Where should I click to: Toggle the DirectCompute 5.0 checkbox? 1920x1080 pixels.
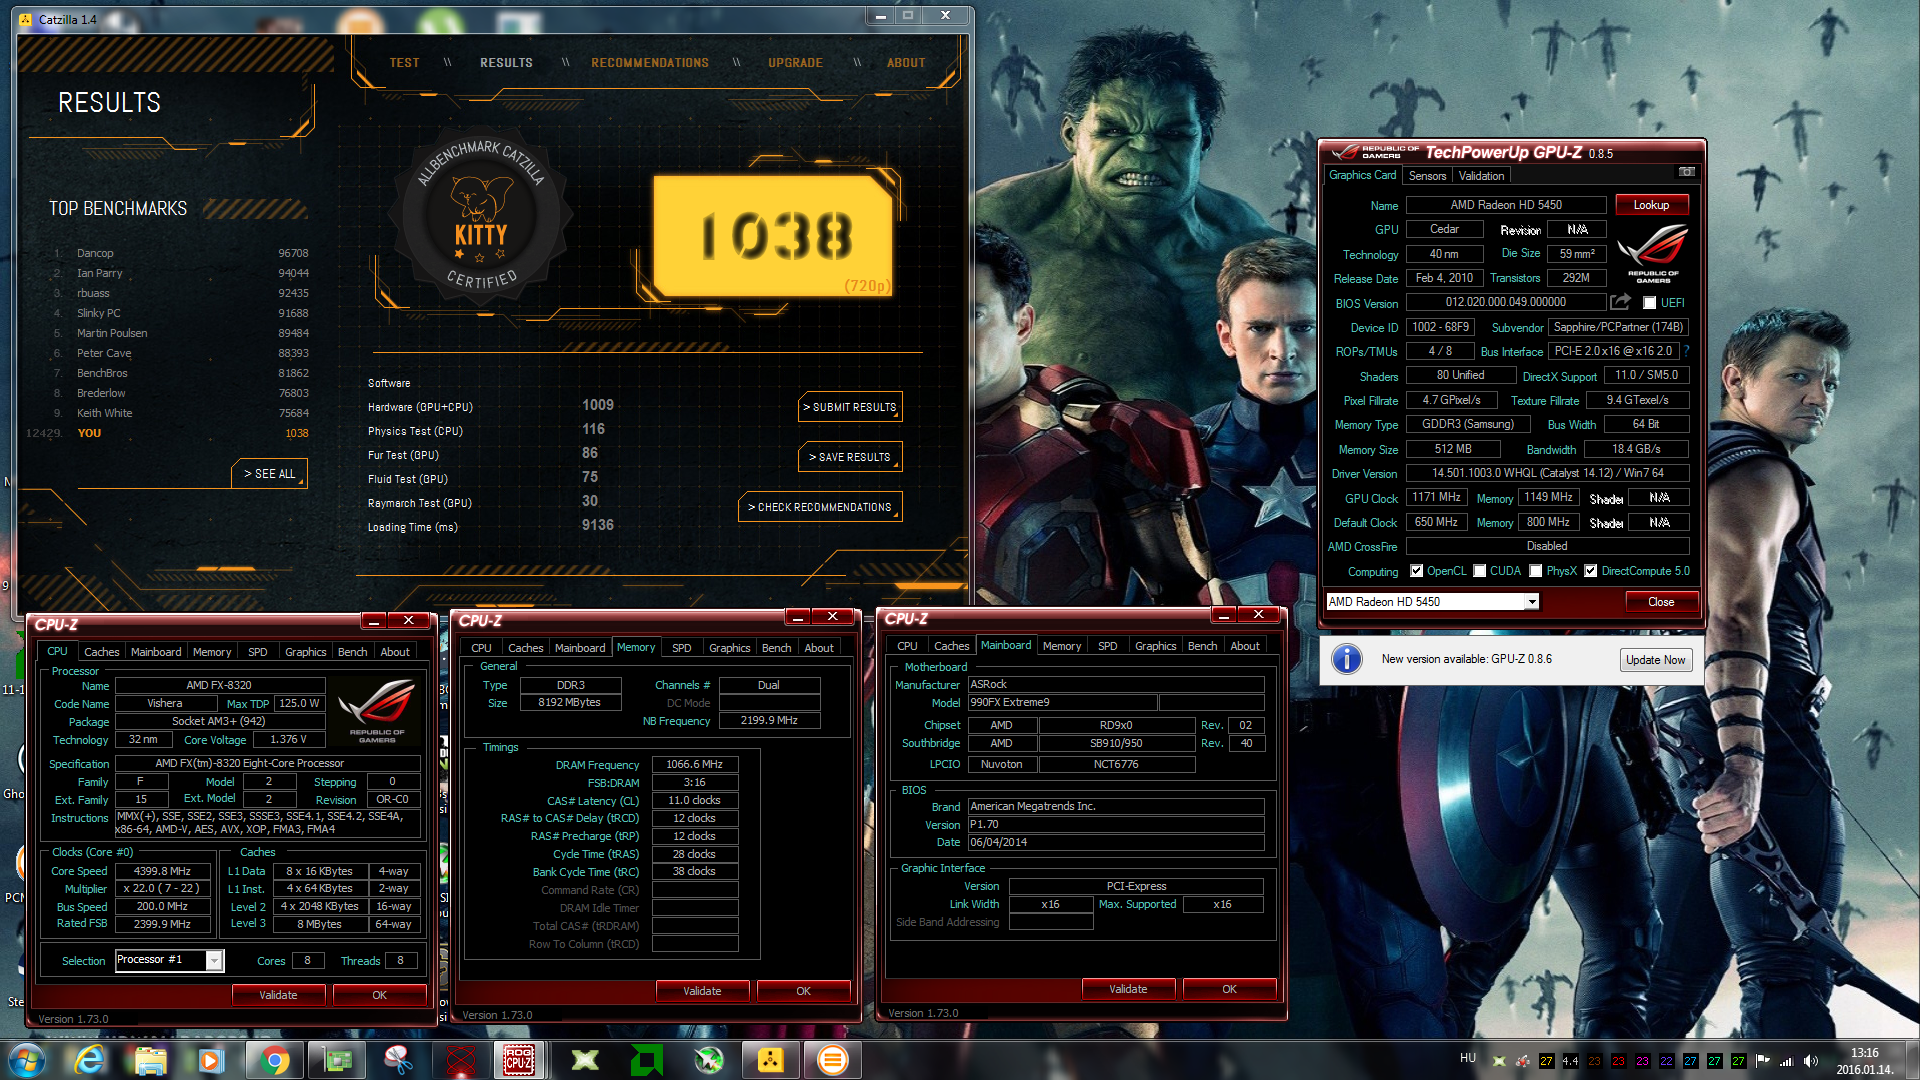pos(1590,571)
